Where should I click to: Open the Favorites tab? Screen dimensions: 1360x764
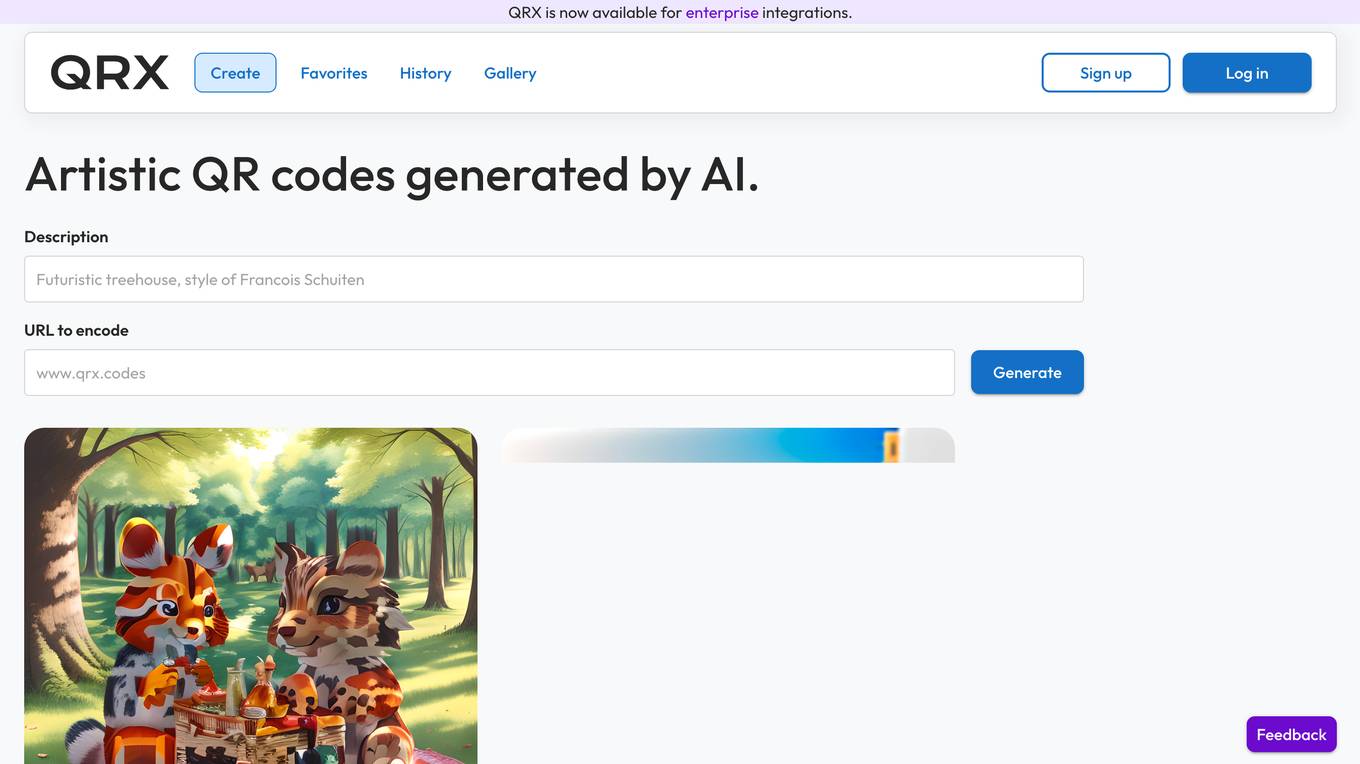pyautogui.click(x=334, y=73)
